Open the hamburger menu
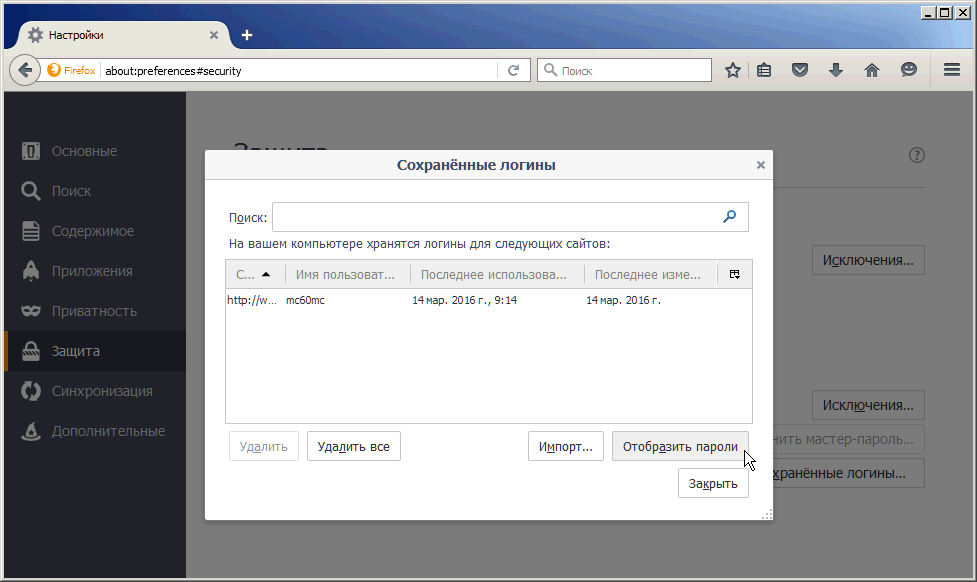Viewport: 977px width, 582px height. tap(951, 70)
